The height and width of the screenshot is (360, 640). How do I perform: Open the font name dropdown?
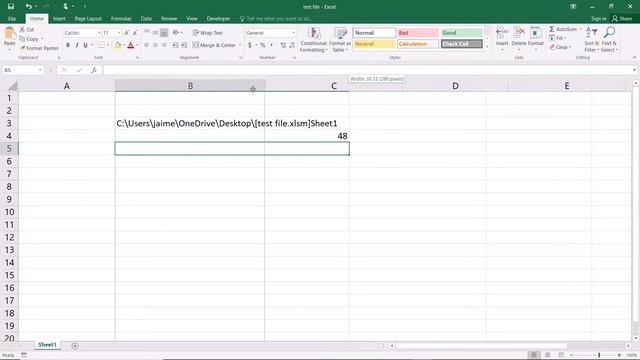99,33
